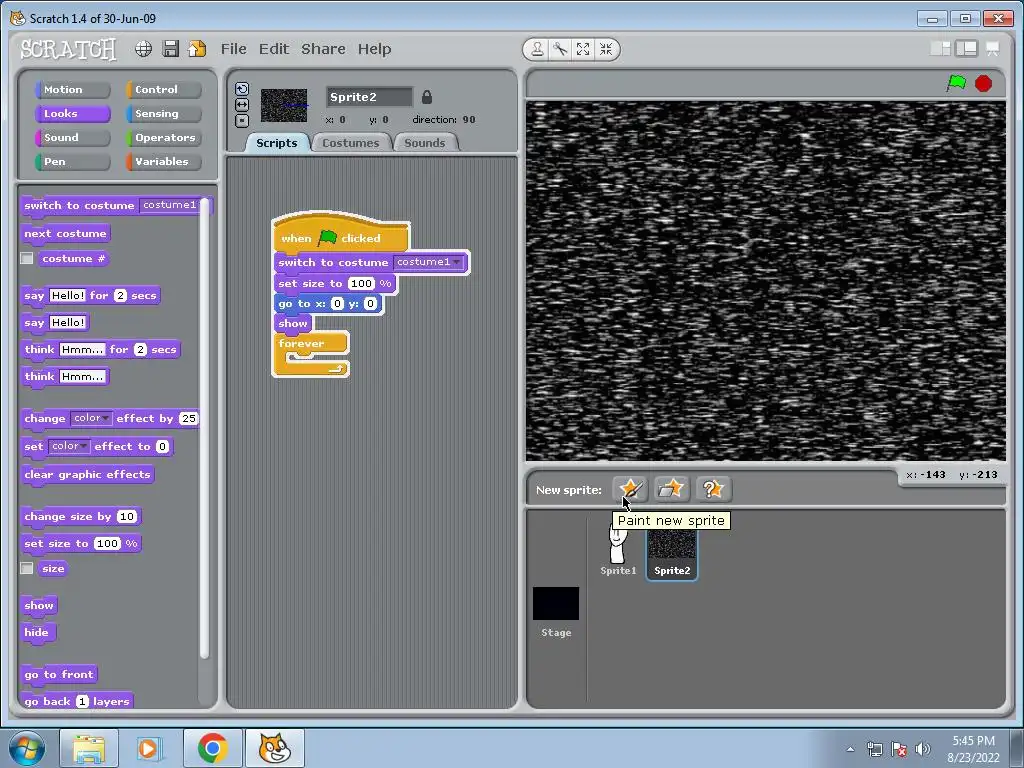Save project with floppy disk icon
This screenshot has height=768, width=1024.
tap(170, 49)
